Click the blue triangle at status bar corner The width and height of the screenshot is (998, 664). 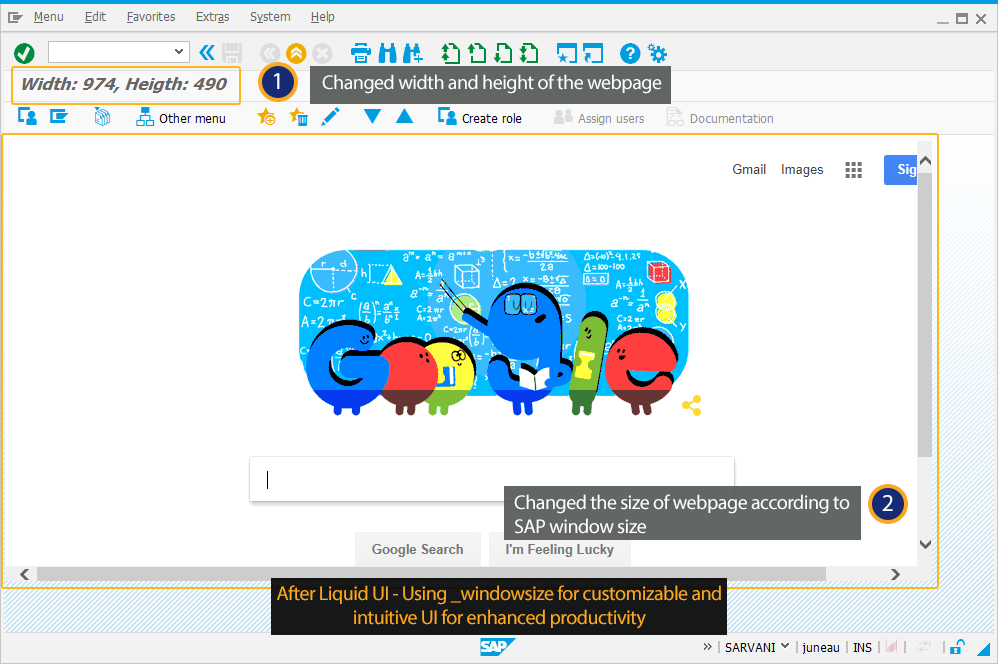pos(985,649)
